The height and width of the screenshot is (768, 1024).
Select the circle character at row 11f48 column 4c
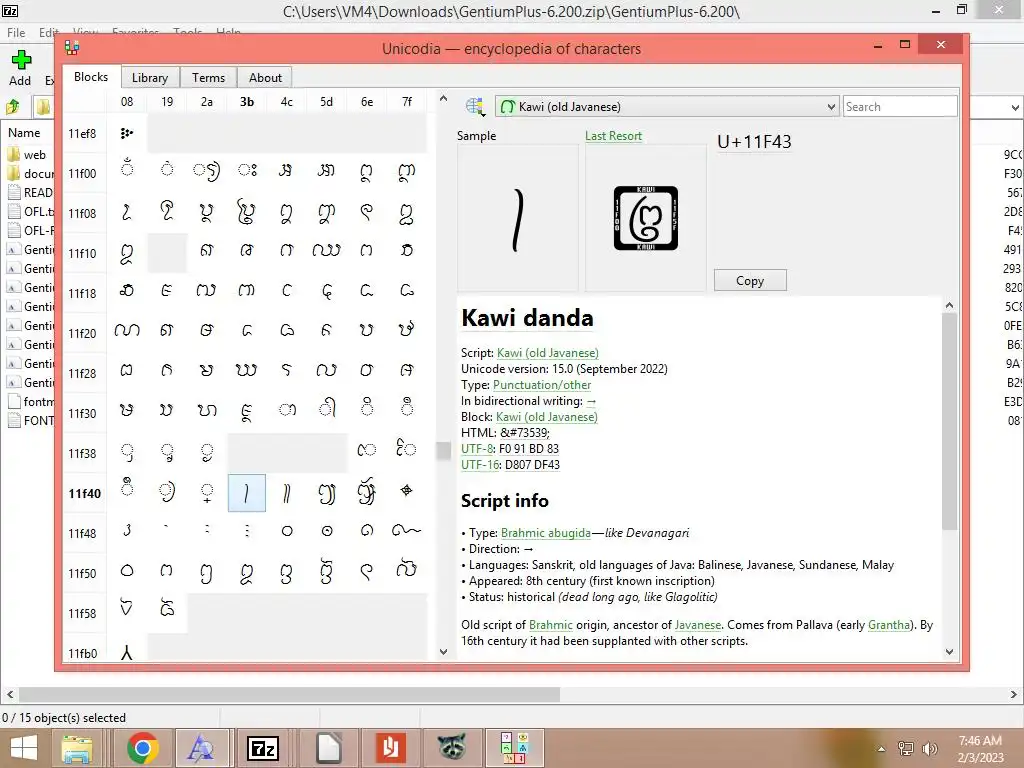point(287,533)
